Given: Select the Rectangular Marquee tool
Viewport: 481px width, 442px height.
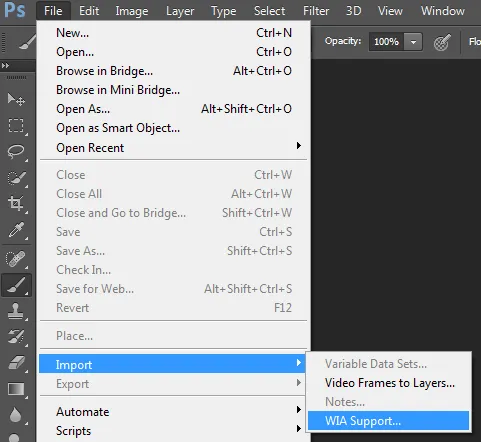Looking at the screenshot, I should [x=16, y=126].
